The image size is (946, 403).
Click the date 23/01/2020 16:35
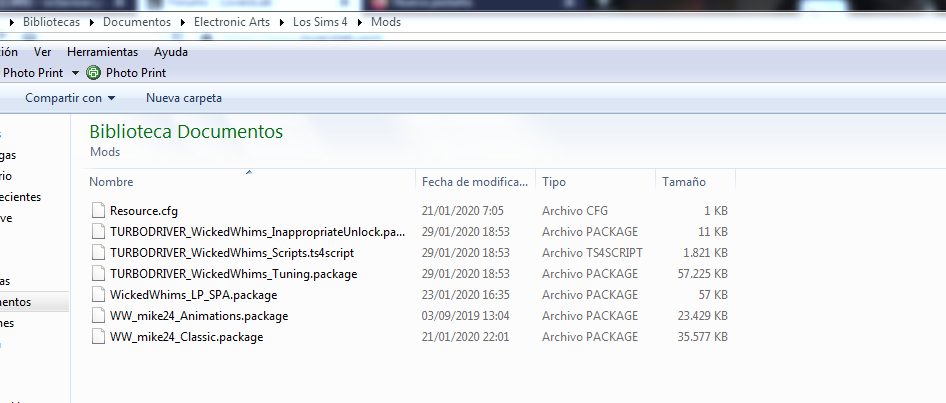(x=465, y=295)
